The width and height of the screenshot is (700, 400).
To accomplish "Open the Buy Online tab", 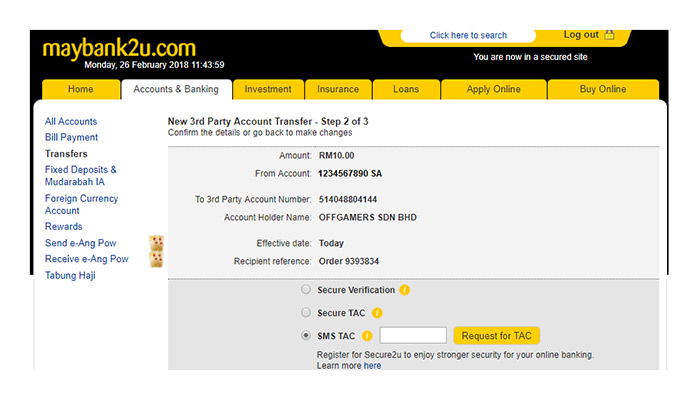I will 603,89.
